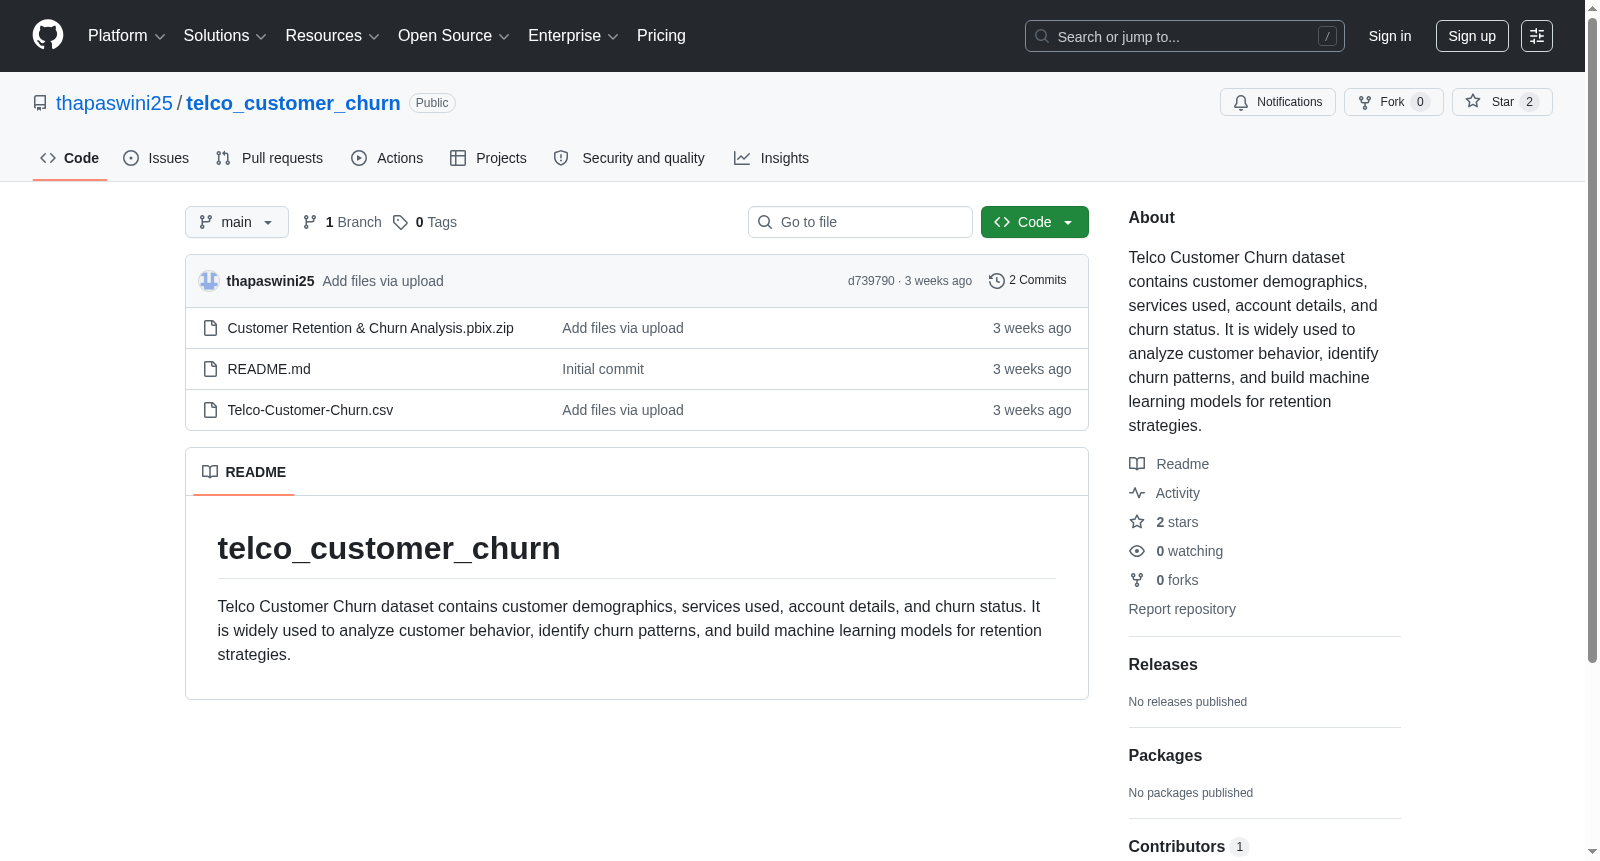Click the eye icon beside 0 watching
The image size is (1600, 861).
coord(1137,551)
